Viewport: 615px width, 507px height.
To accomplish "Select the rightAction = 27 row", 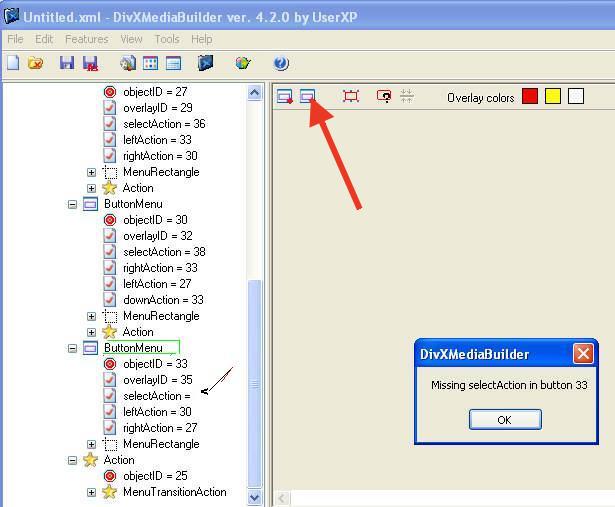I will (160, 428).
